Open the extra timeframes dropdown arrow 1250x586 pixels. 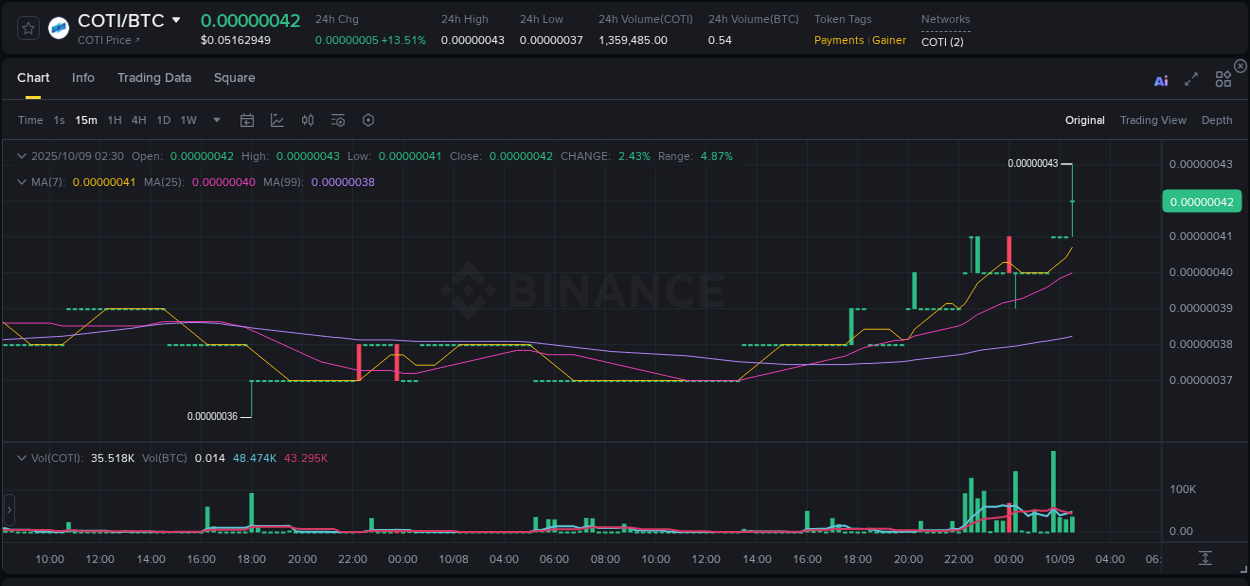point(215,120)
